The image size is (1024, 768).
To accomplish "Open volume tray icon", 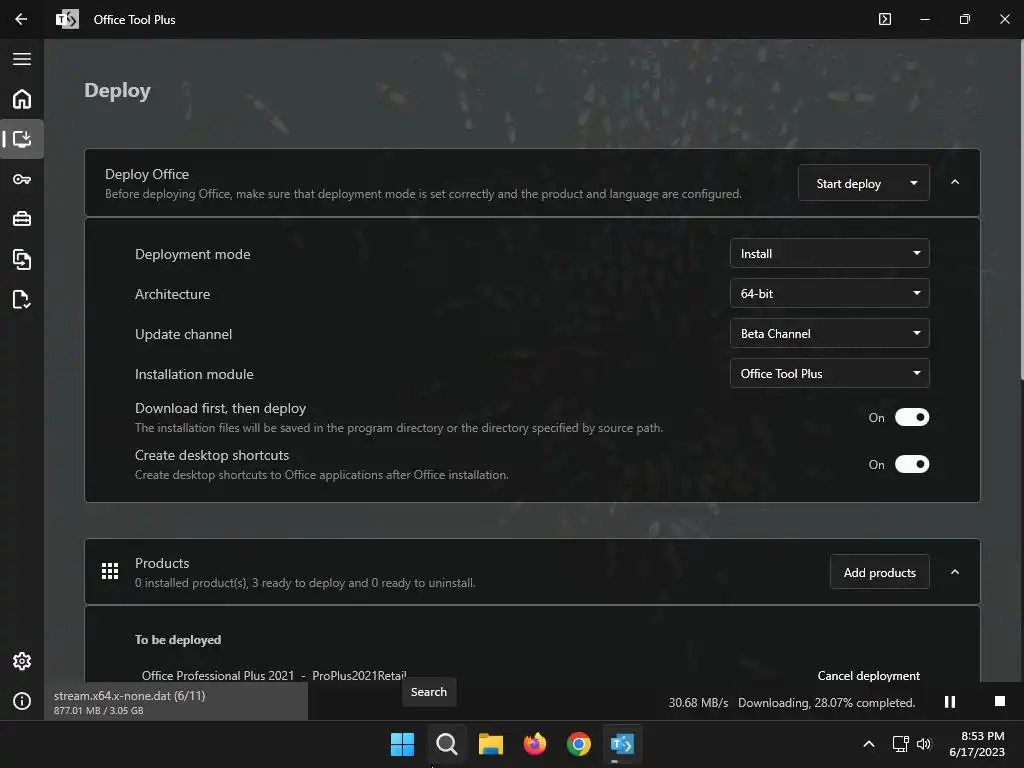I will pos(924,744).
